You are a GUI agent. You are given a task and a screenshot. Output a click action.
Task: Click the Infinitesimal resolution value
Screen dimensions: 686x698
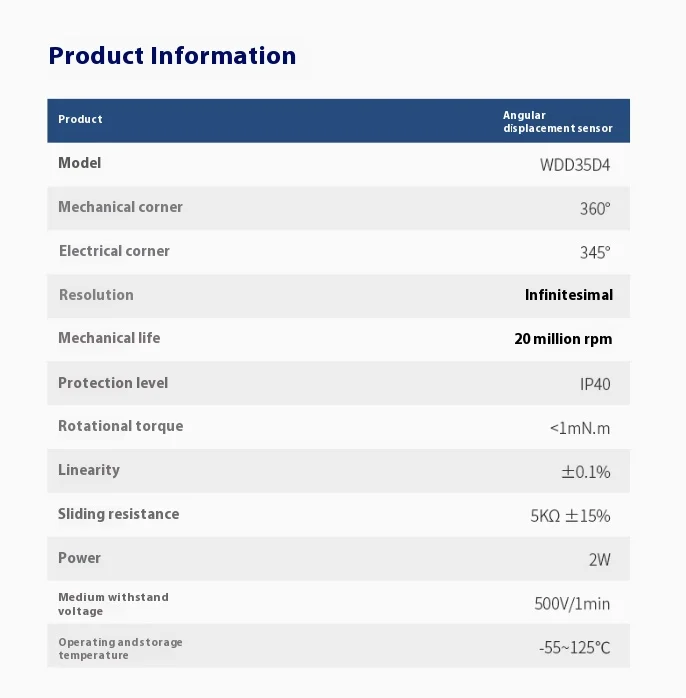click(x=568, y=295)
